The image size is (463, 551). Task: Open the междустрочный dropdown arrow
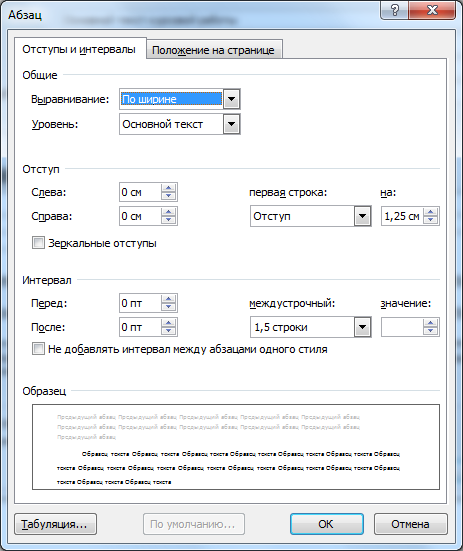pyautogui.click(x=363, y=327)
